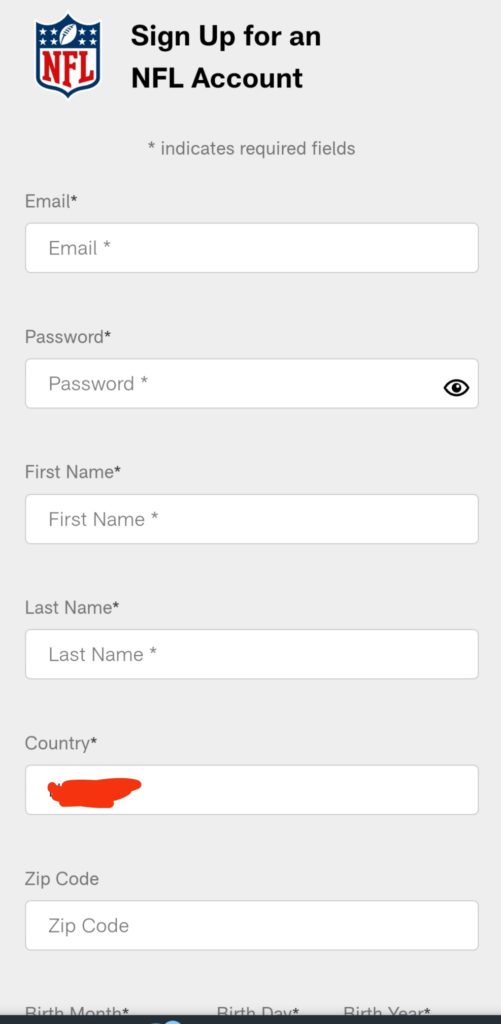Click the Last Name label text
501x1024 pixels.
72,607
